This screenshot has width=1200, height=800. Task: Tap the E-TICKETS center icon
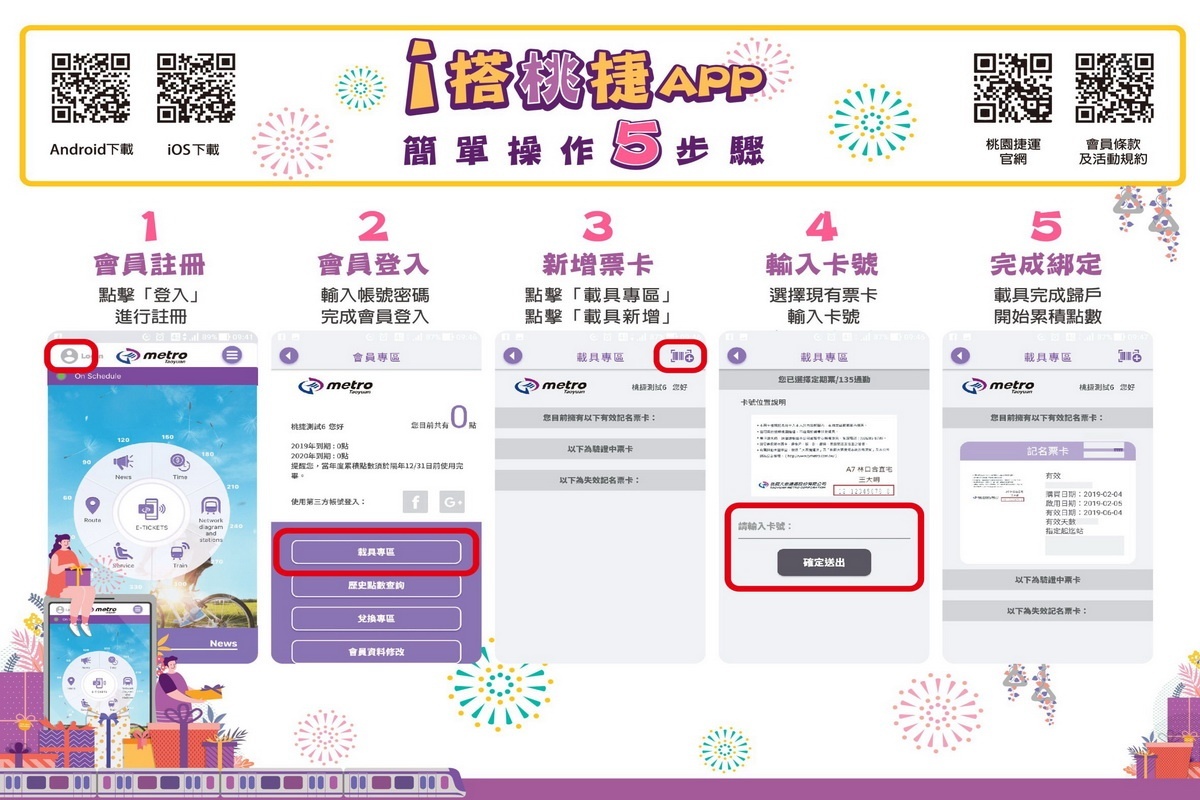click(151, 513)
